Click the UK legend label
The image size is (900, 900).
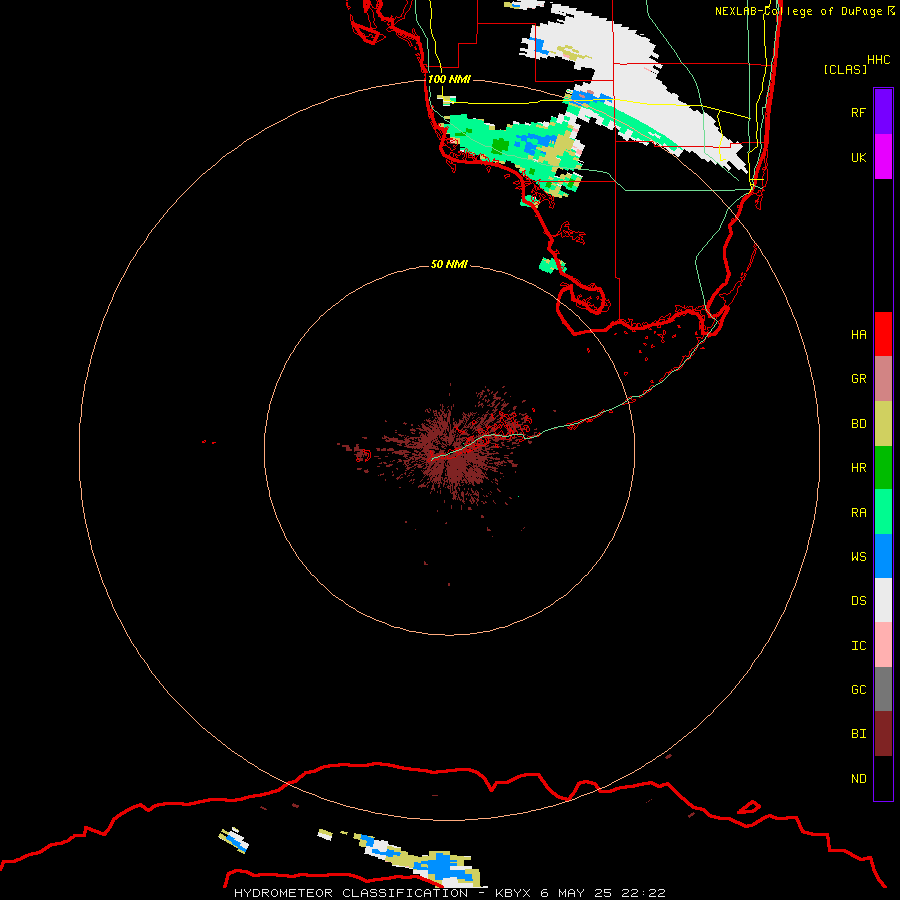coord(858,157)
